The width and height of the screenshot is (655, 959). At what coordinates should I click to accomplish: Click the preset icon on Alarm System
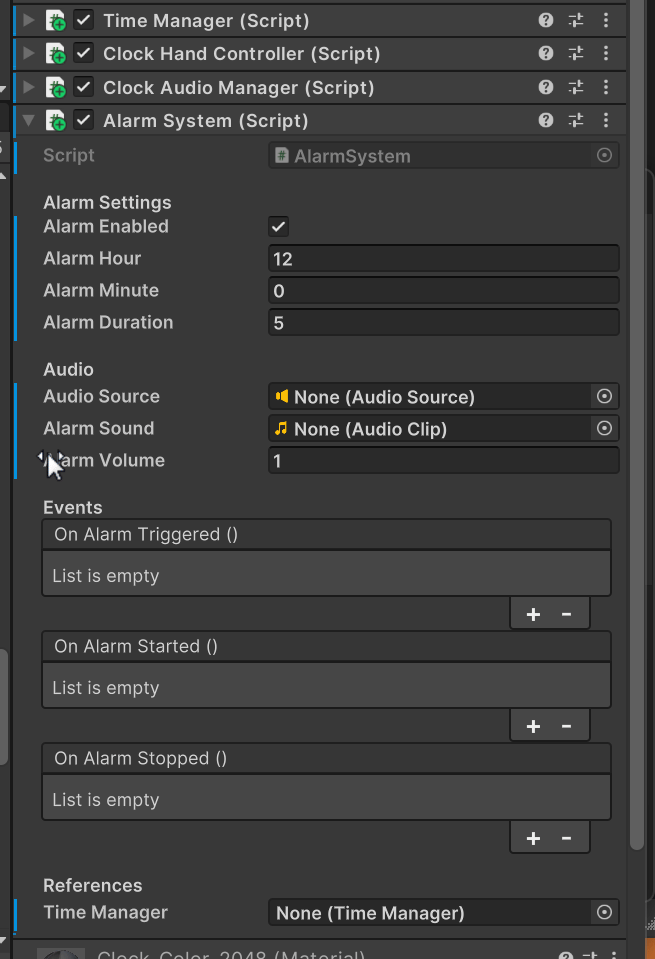pyautogui.click(x=575, y=120)
